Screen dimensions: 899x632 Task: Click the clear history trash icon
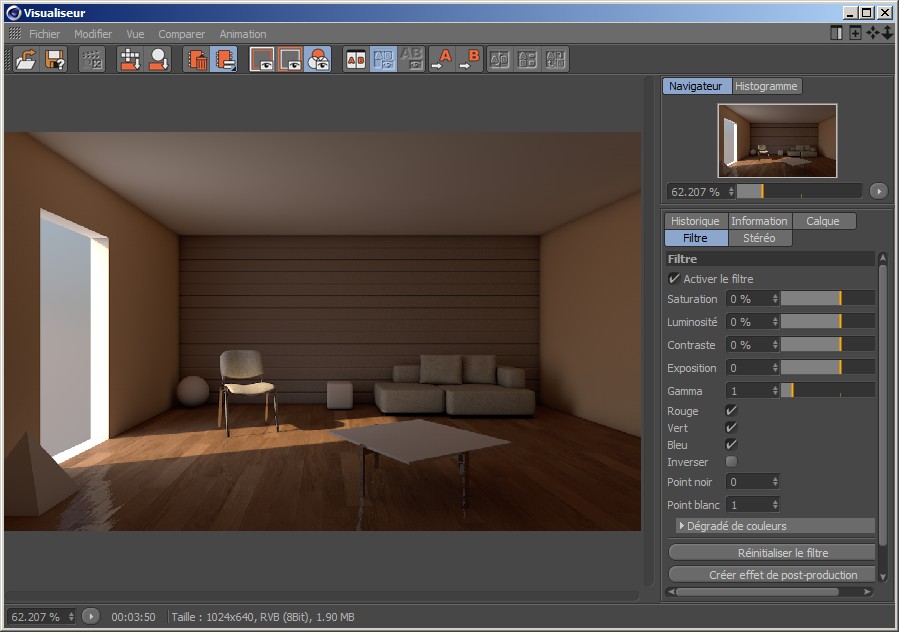click(197, 59)
